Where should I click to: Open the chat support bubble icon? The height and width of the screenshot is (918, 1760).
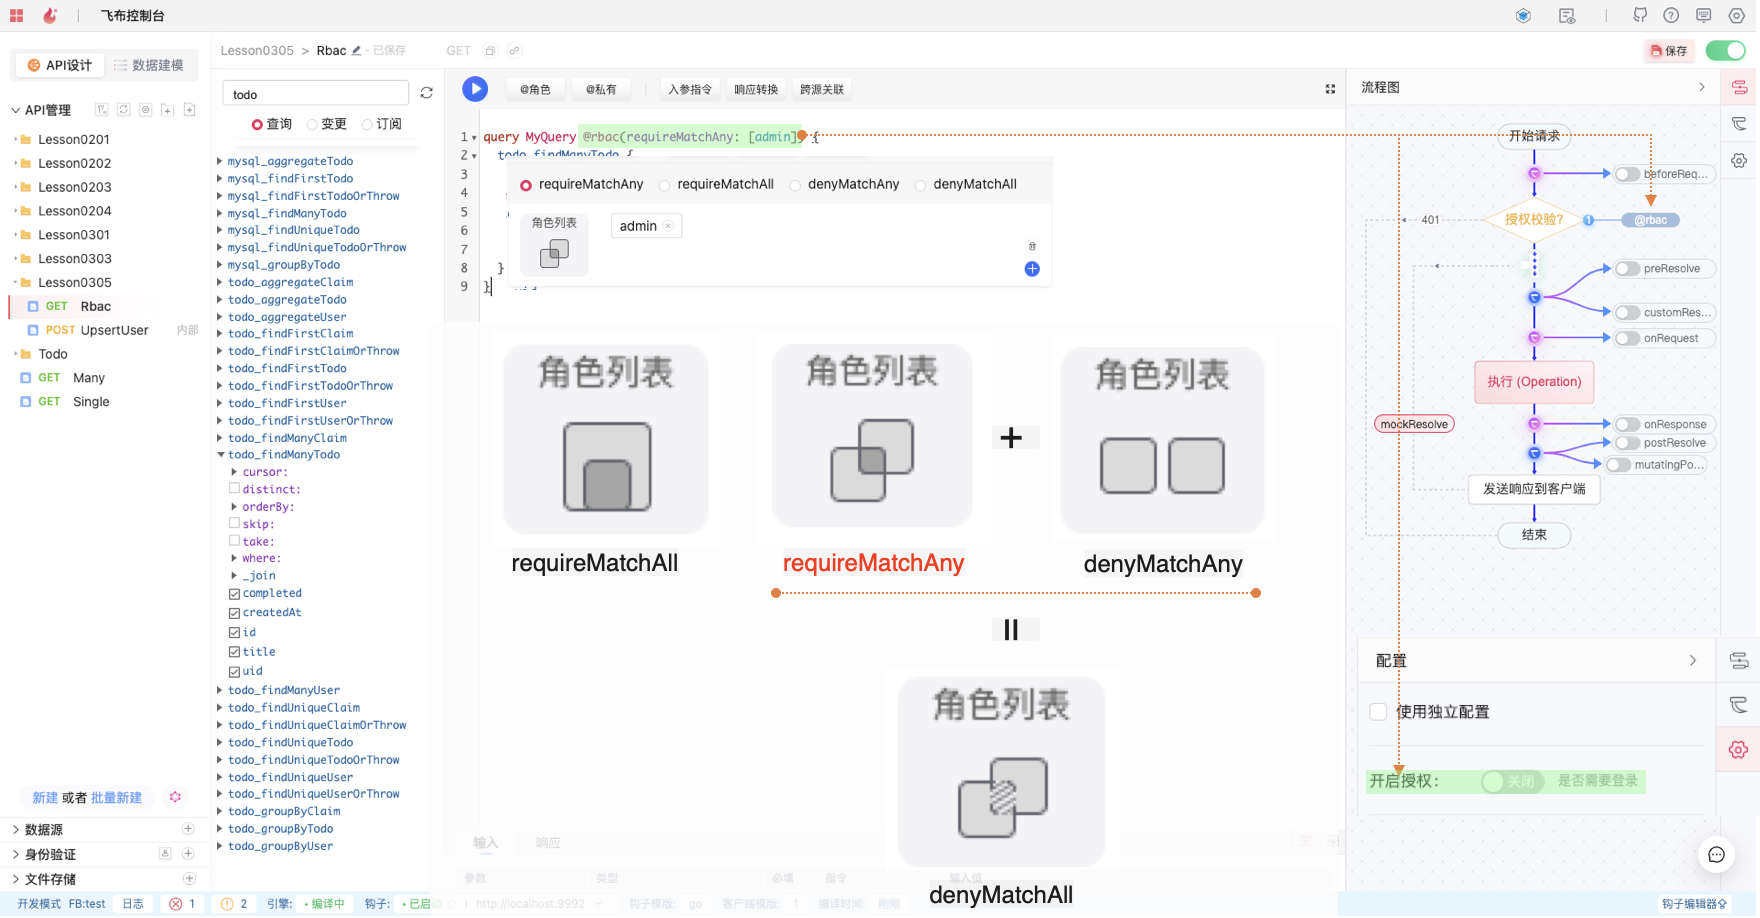1716,854
